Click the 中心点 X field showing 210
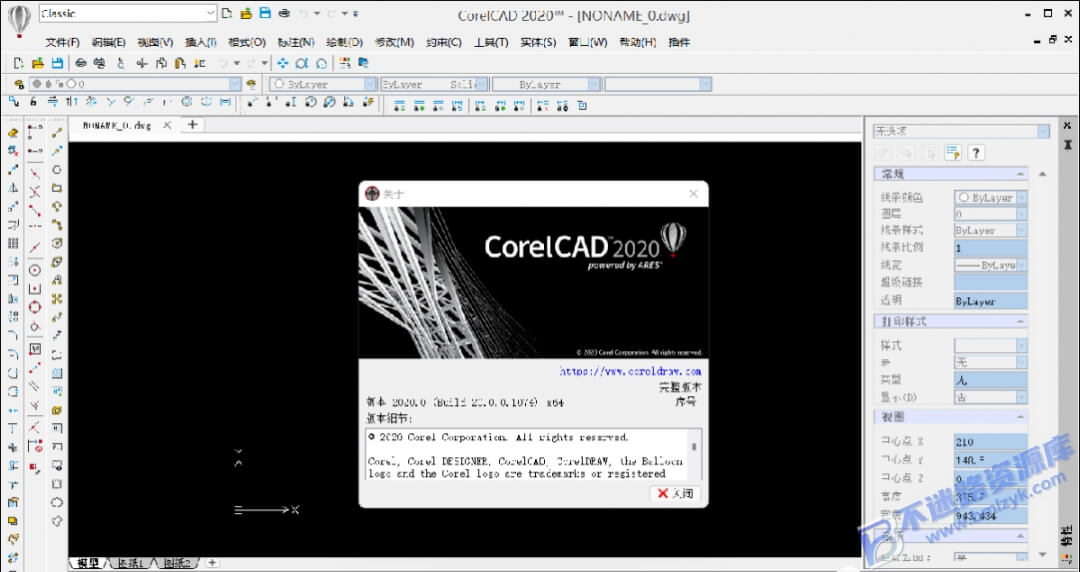This screenshot has width=1080, height=572. 990,442
